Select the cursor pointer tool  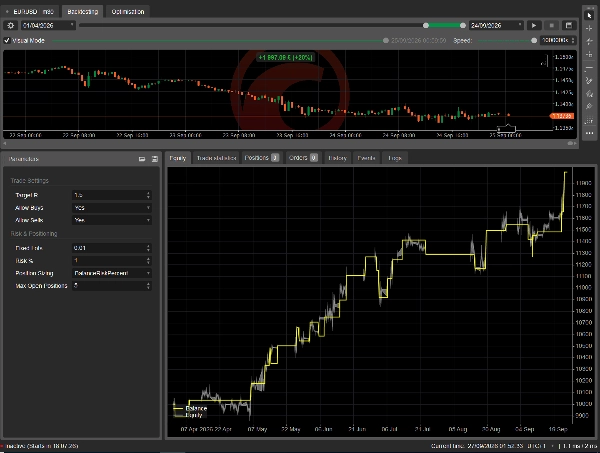589,15
